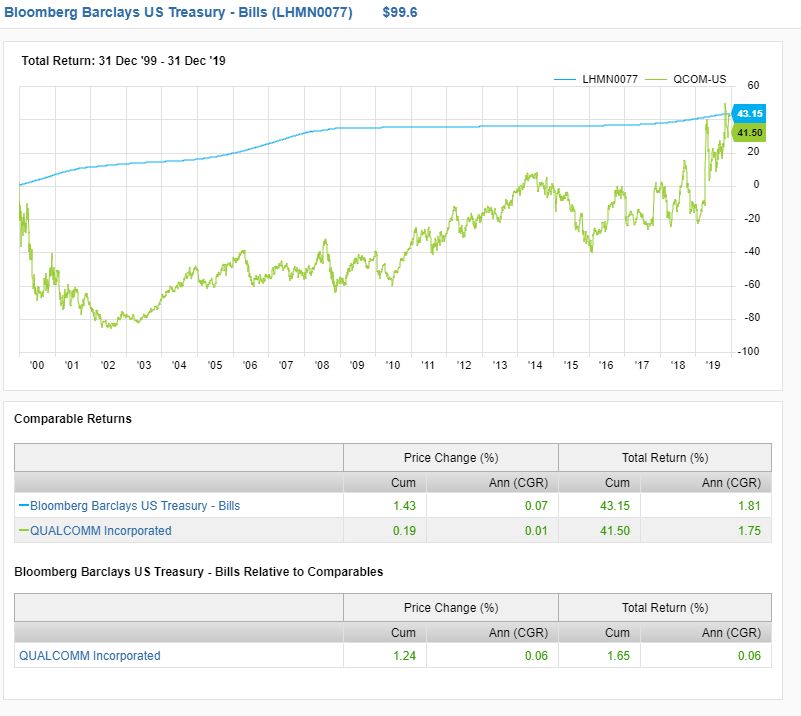Click the green line marker beside QUALCOMM row
Screen dimensions: 801x716
pyautogui.click(x=23, y=531)
